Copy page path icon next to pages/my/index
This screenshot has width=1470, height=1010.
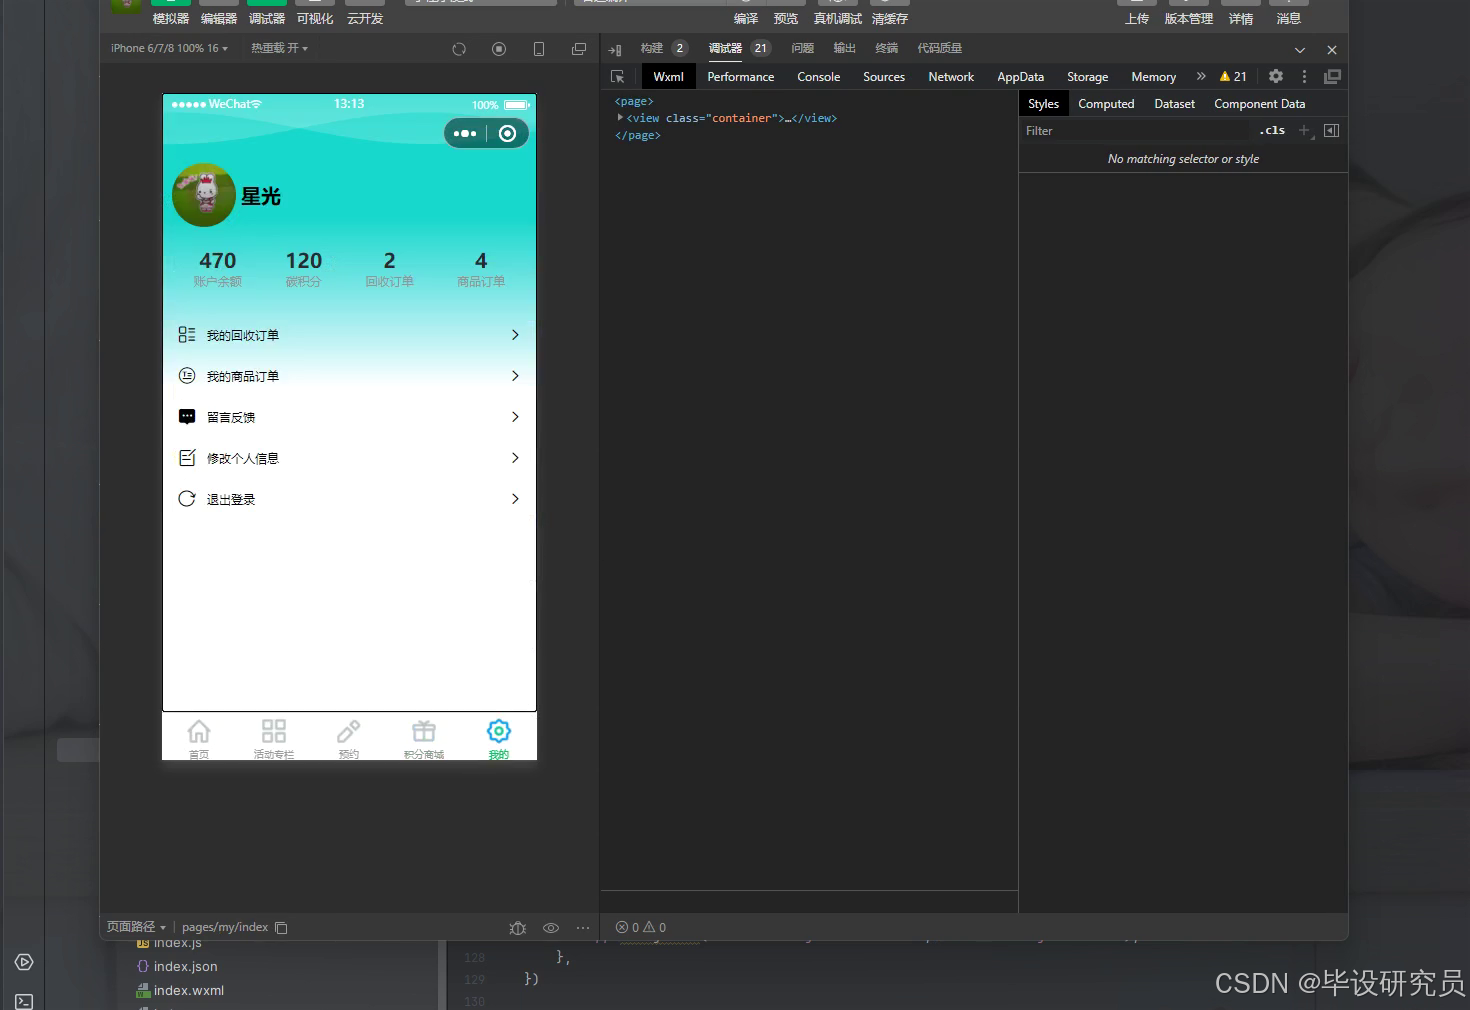(281, 928)
